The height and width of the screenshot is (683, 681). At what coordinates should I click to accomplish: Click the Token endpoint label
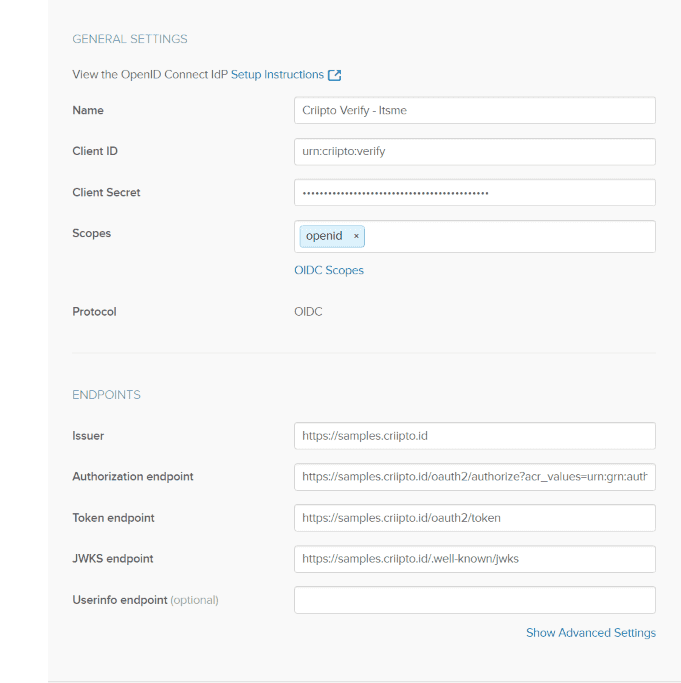(x=113, y=518)
